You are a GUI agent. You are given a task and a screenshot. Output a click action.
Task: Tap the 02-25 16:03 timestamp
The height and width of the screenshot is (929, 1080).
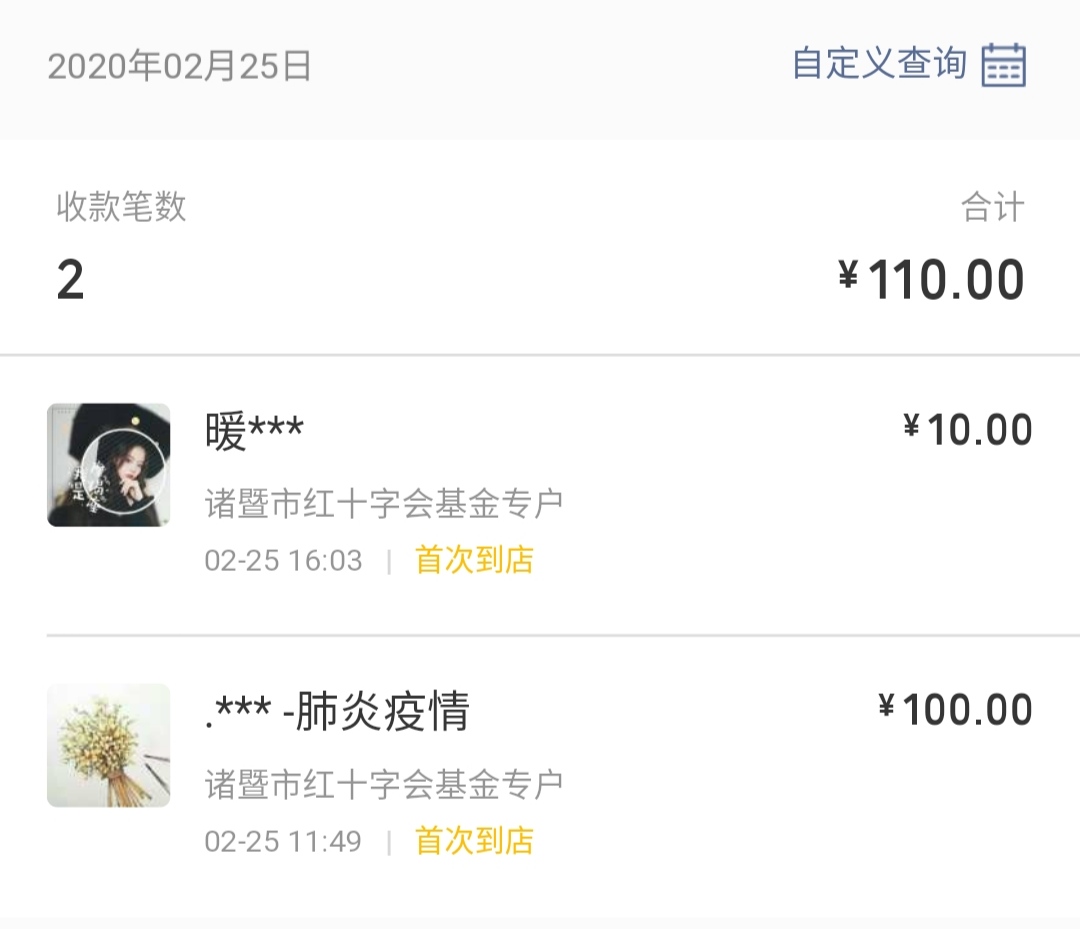click(283, 560)
